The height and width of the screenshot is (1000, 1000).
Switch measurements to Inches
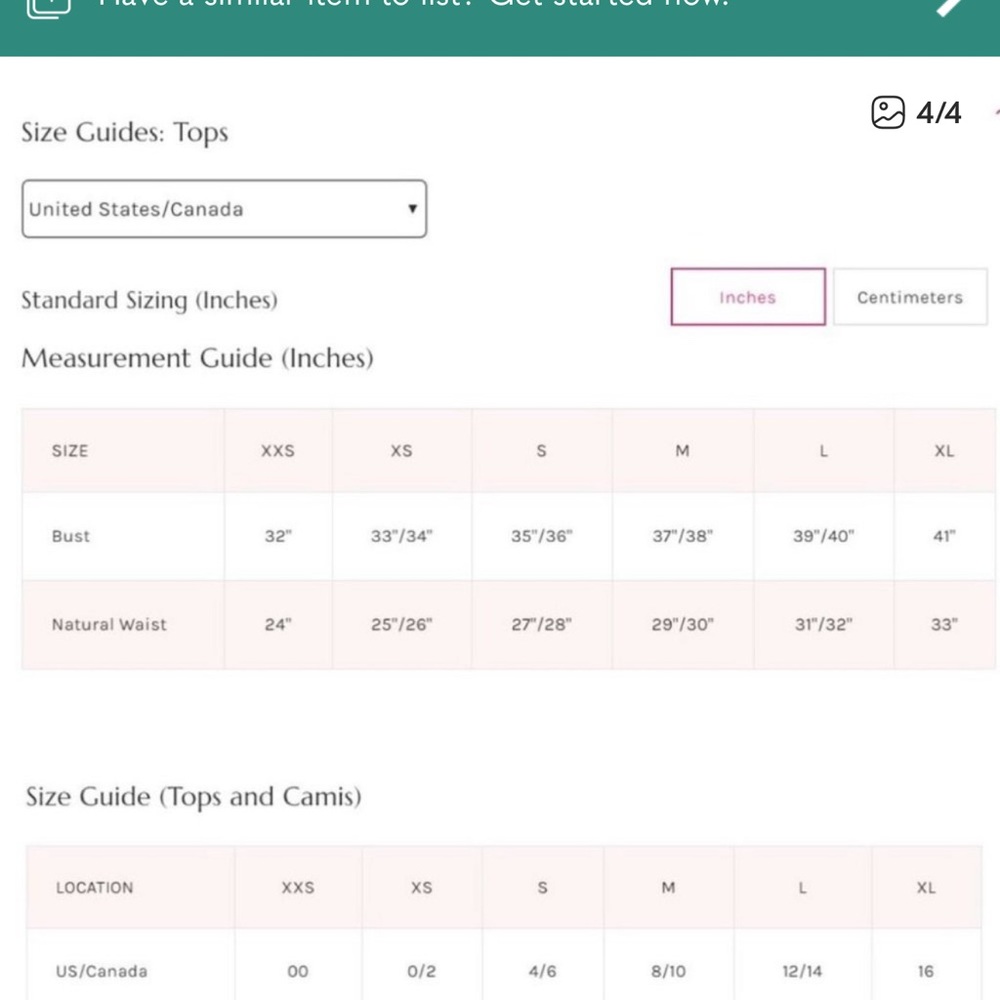[748, 297]
